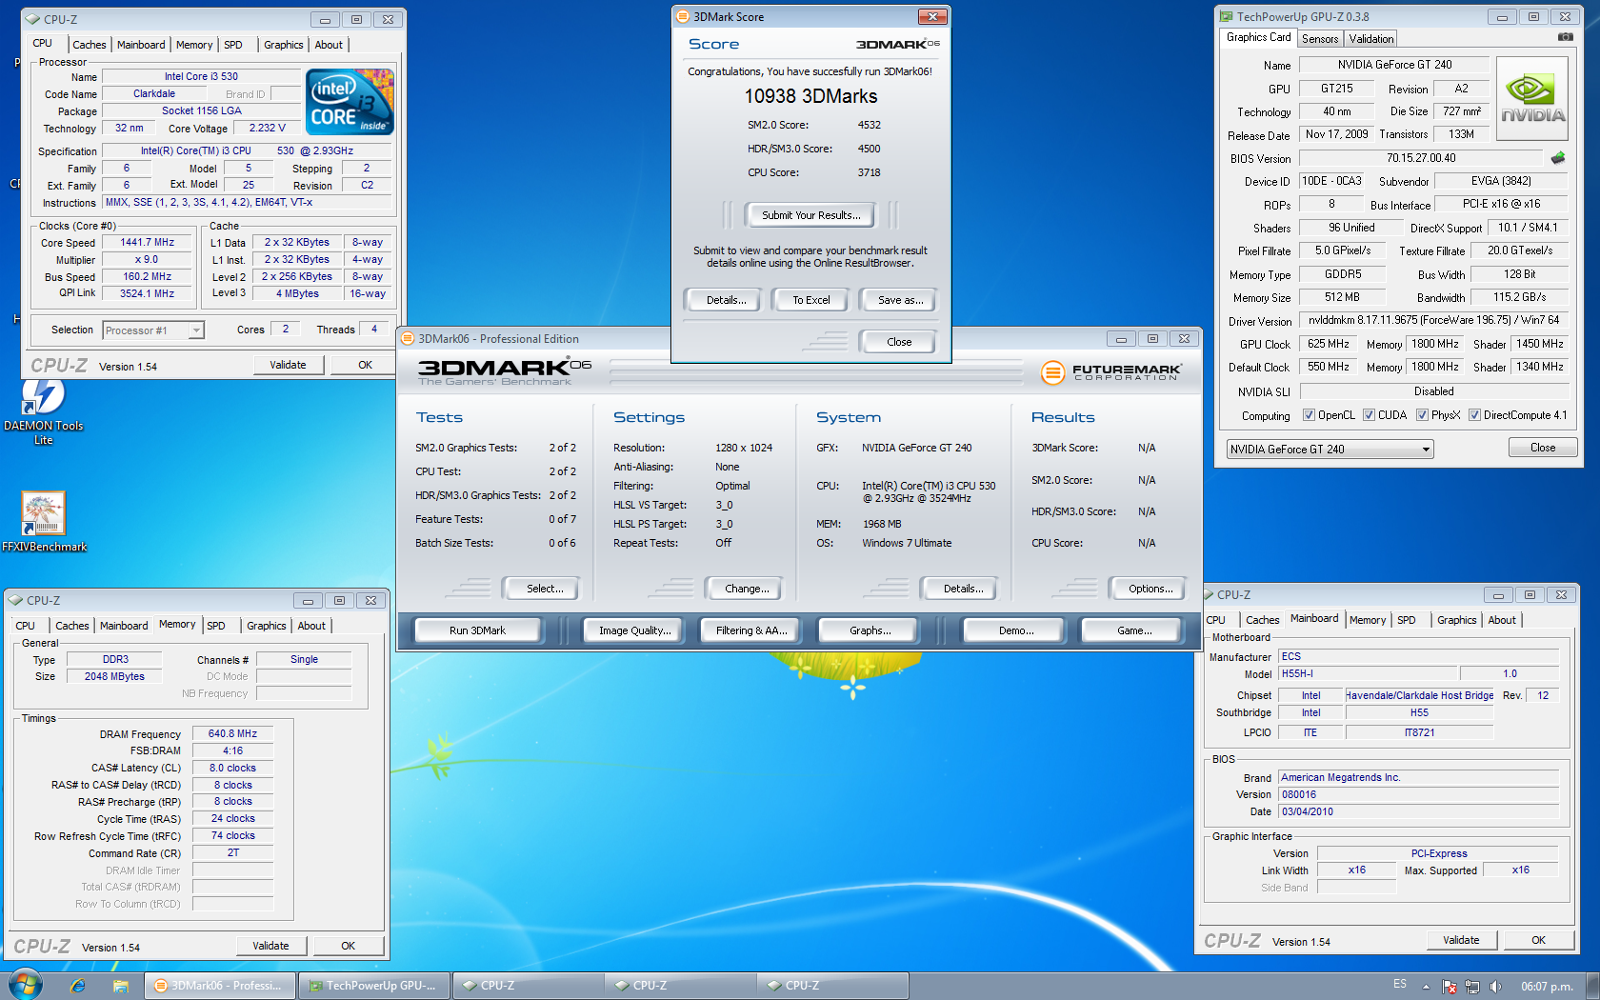
Task: Click Submit Your Results button
Action: tap(810, 215)
